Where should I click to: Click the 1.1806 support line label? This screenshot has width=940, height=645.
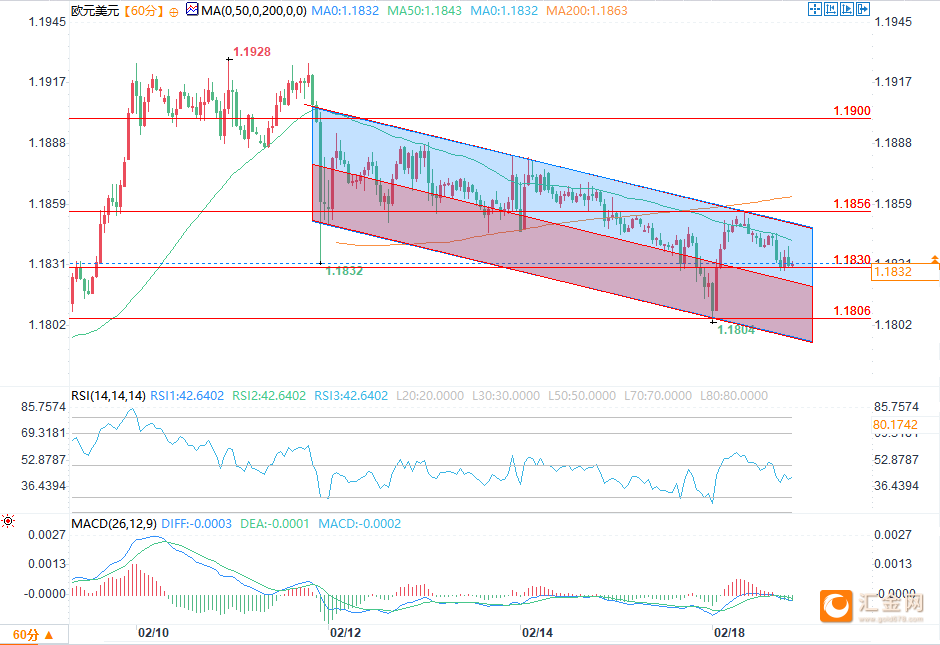852,311
